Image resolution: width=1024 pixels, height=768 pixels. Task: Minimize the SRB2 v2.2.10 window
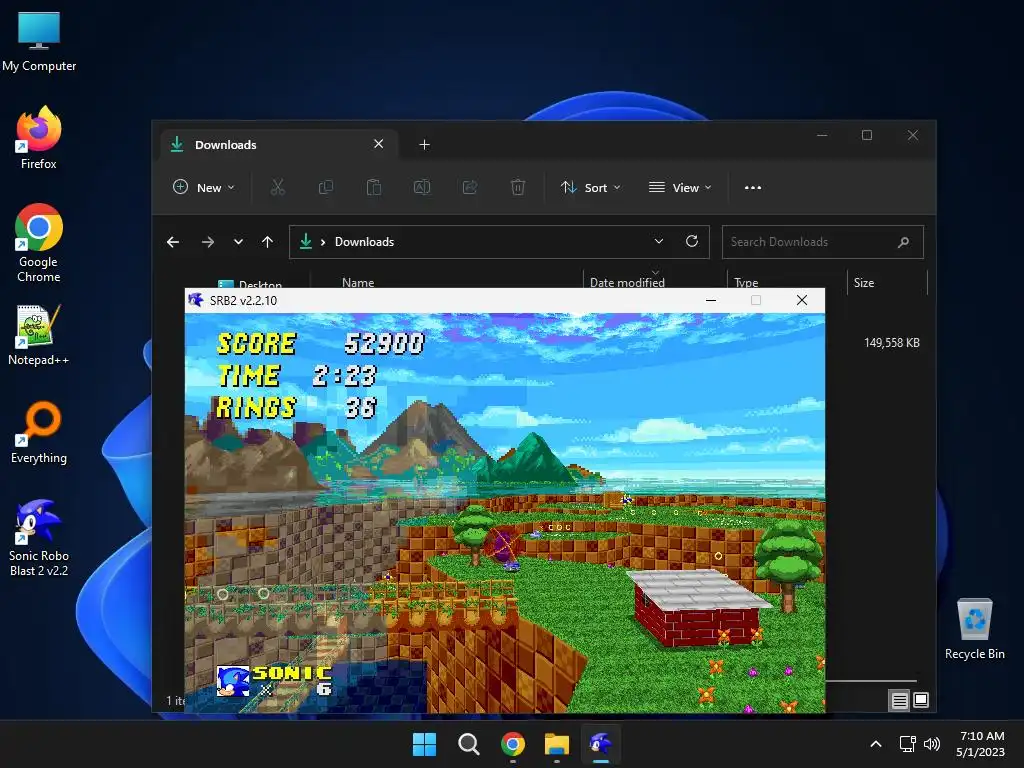711,300
